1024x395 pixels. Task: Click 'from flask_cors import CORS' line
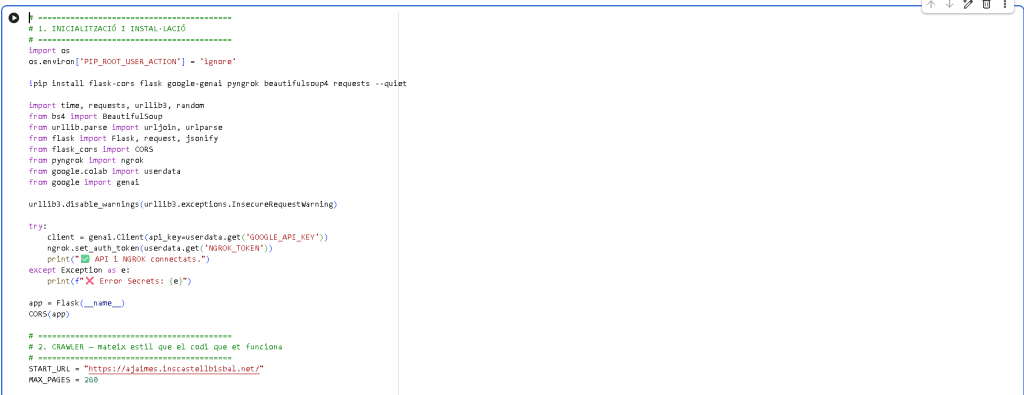point(91,150)
